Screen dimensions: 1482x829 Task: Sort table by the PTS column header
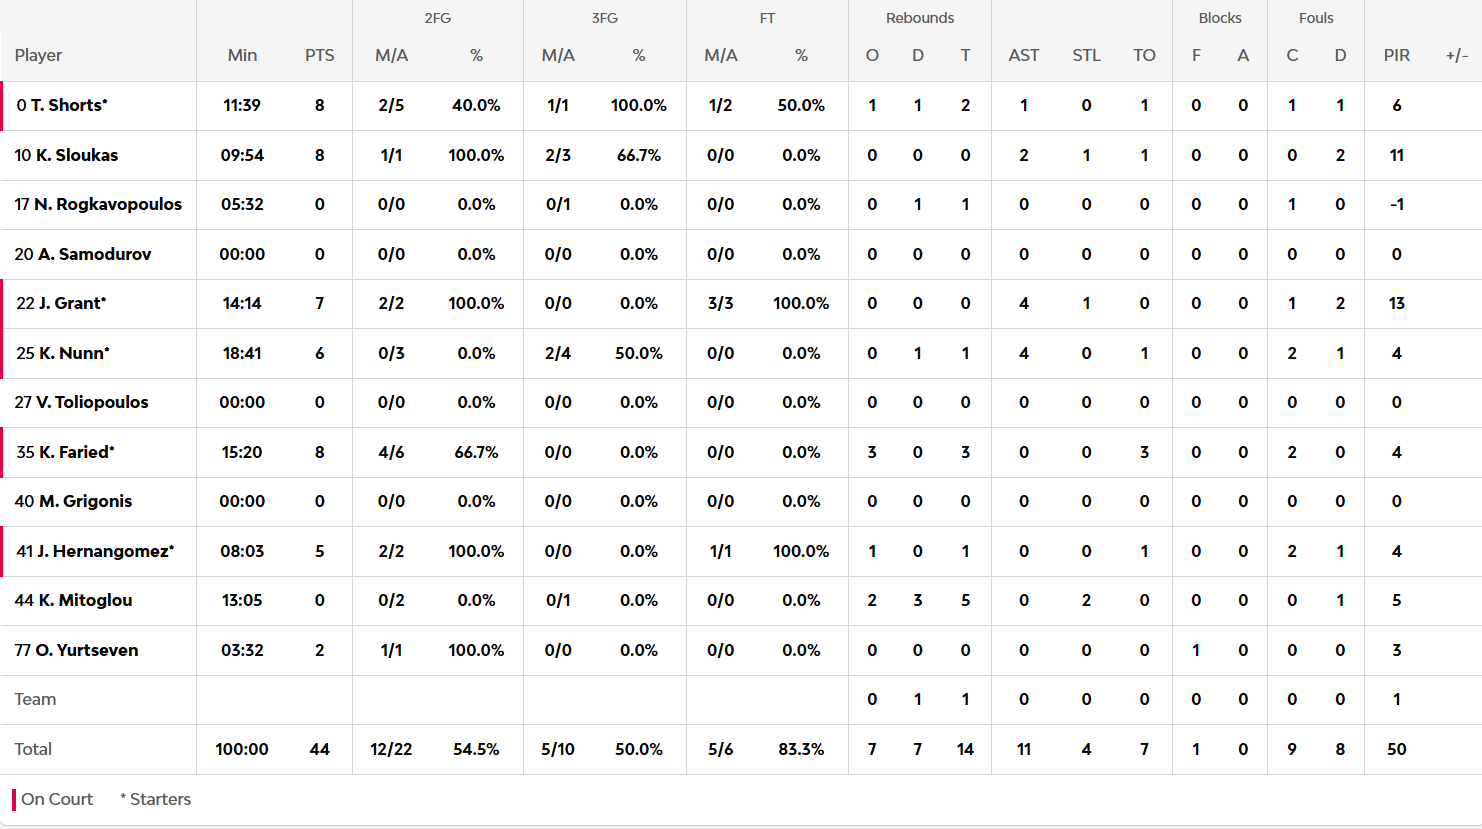[x=320, y=55]
